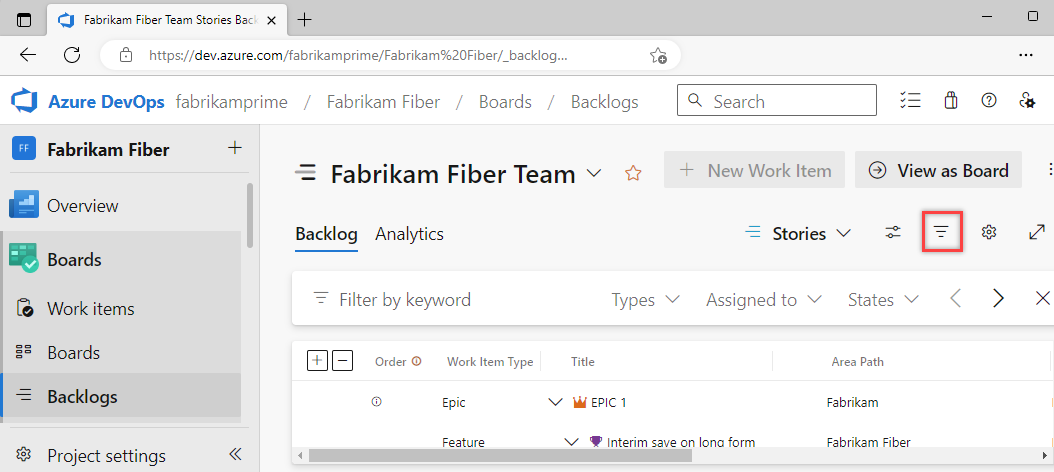1054x472 pixels.
Task: Click Boards in the breadcrumb
Action: 505,102
